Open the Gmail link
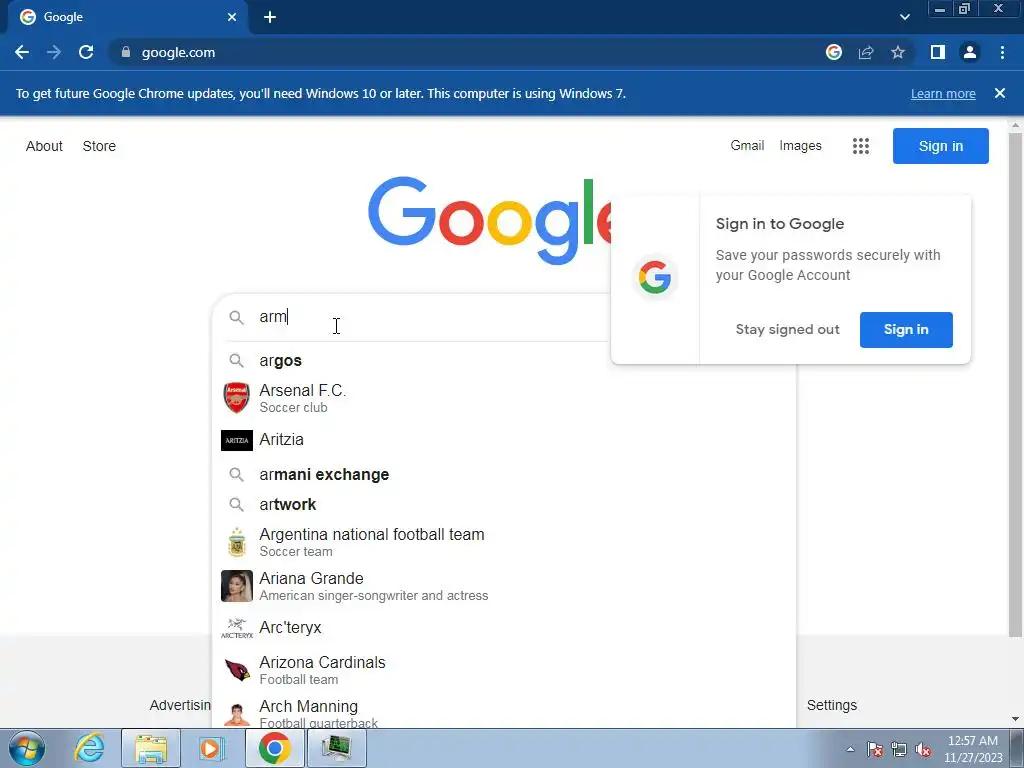 747,146
